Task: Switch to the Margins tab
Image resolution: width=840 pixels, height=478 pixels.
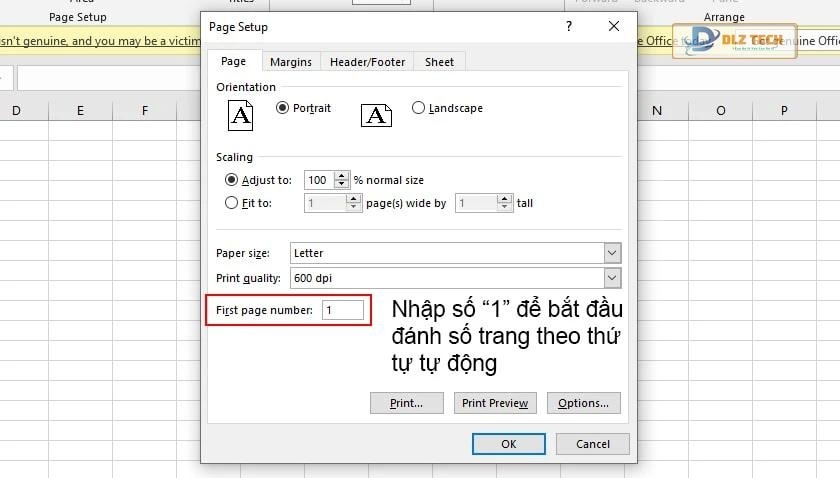Action: coord(291,62)
